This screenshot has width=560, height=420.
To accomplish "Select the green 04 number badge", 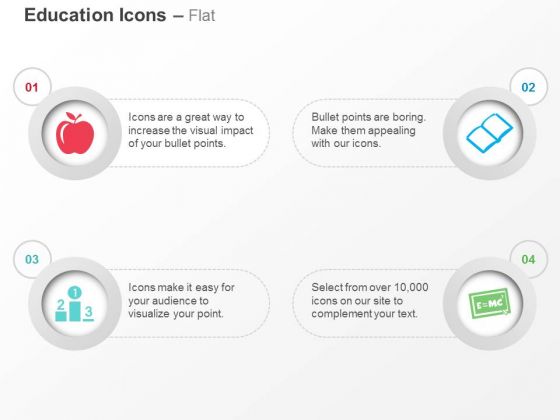I will [528, 259].
